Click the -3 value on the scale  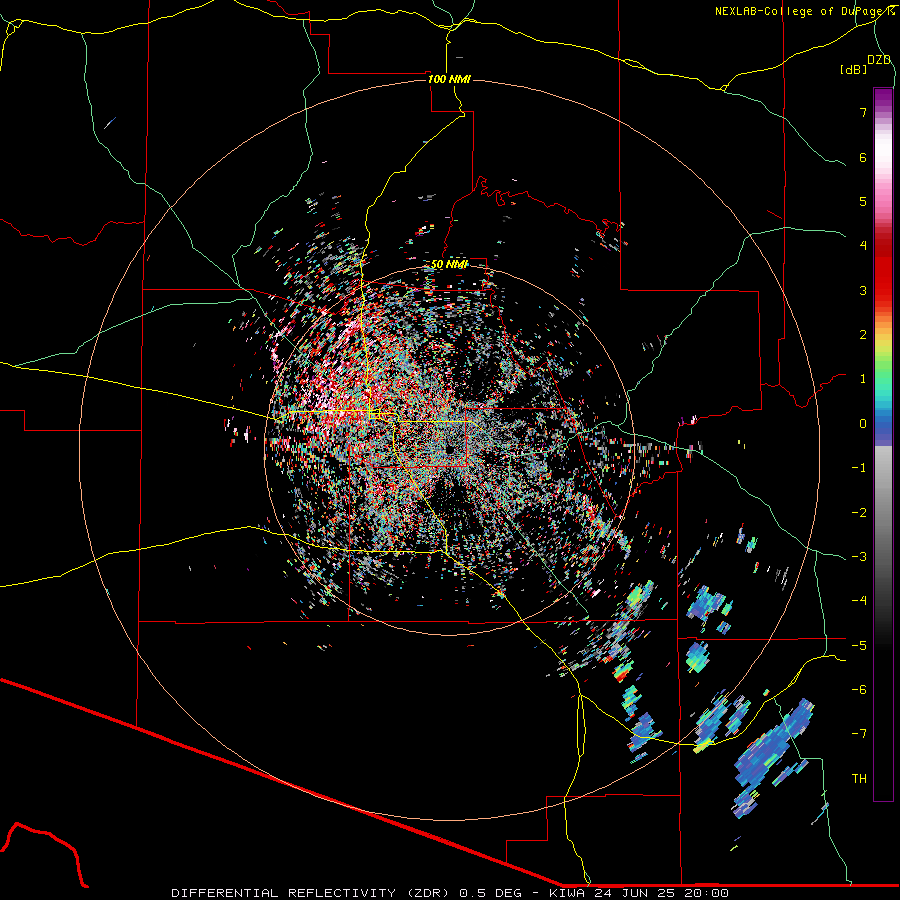pos(859,557)
